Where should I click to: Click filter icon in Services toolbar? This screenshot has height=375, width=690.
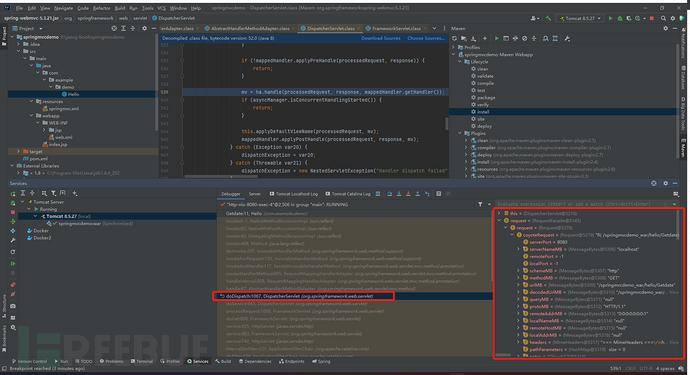(x=54, y=193)
